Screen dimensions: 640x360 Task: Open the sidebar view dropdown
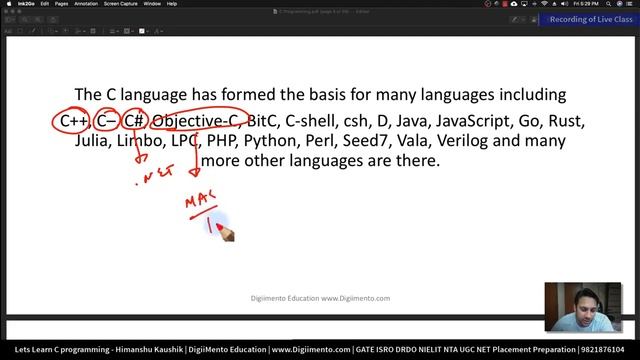click(10, 20)
